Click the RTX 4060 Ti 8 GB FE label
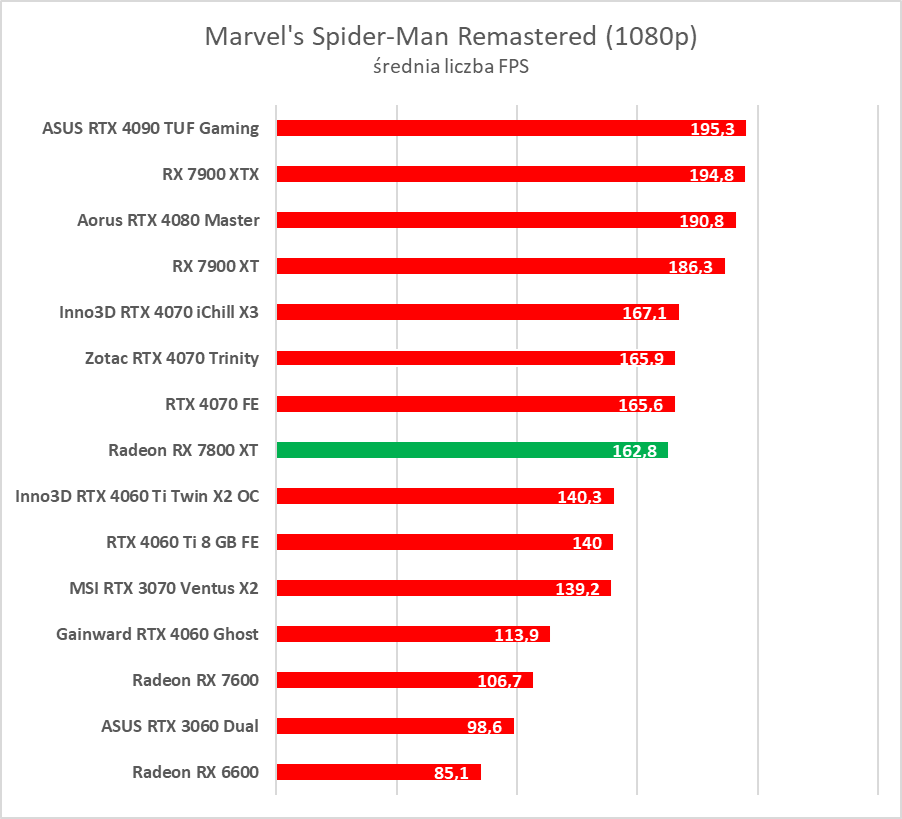The height and width of the screenshot is (819, 902). click(182, 542)
